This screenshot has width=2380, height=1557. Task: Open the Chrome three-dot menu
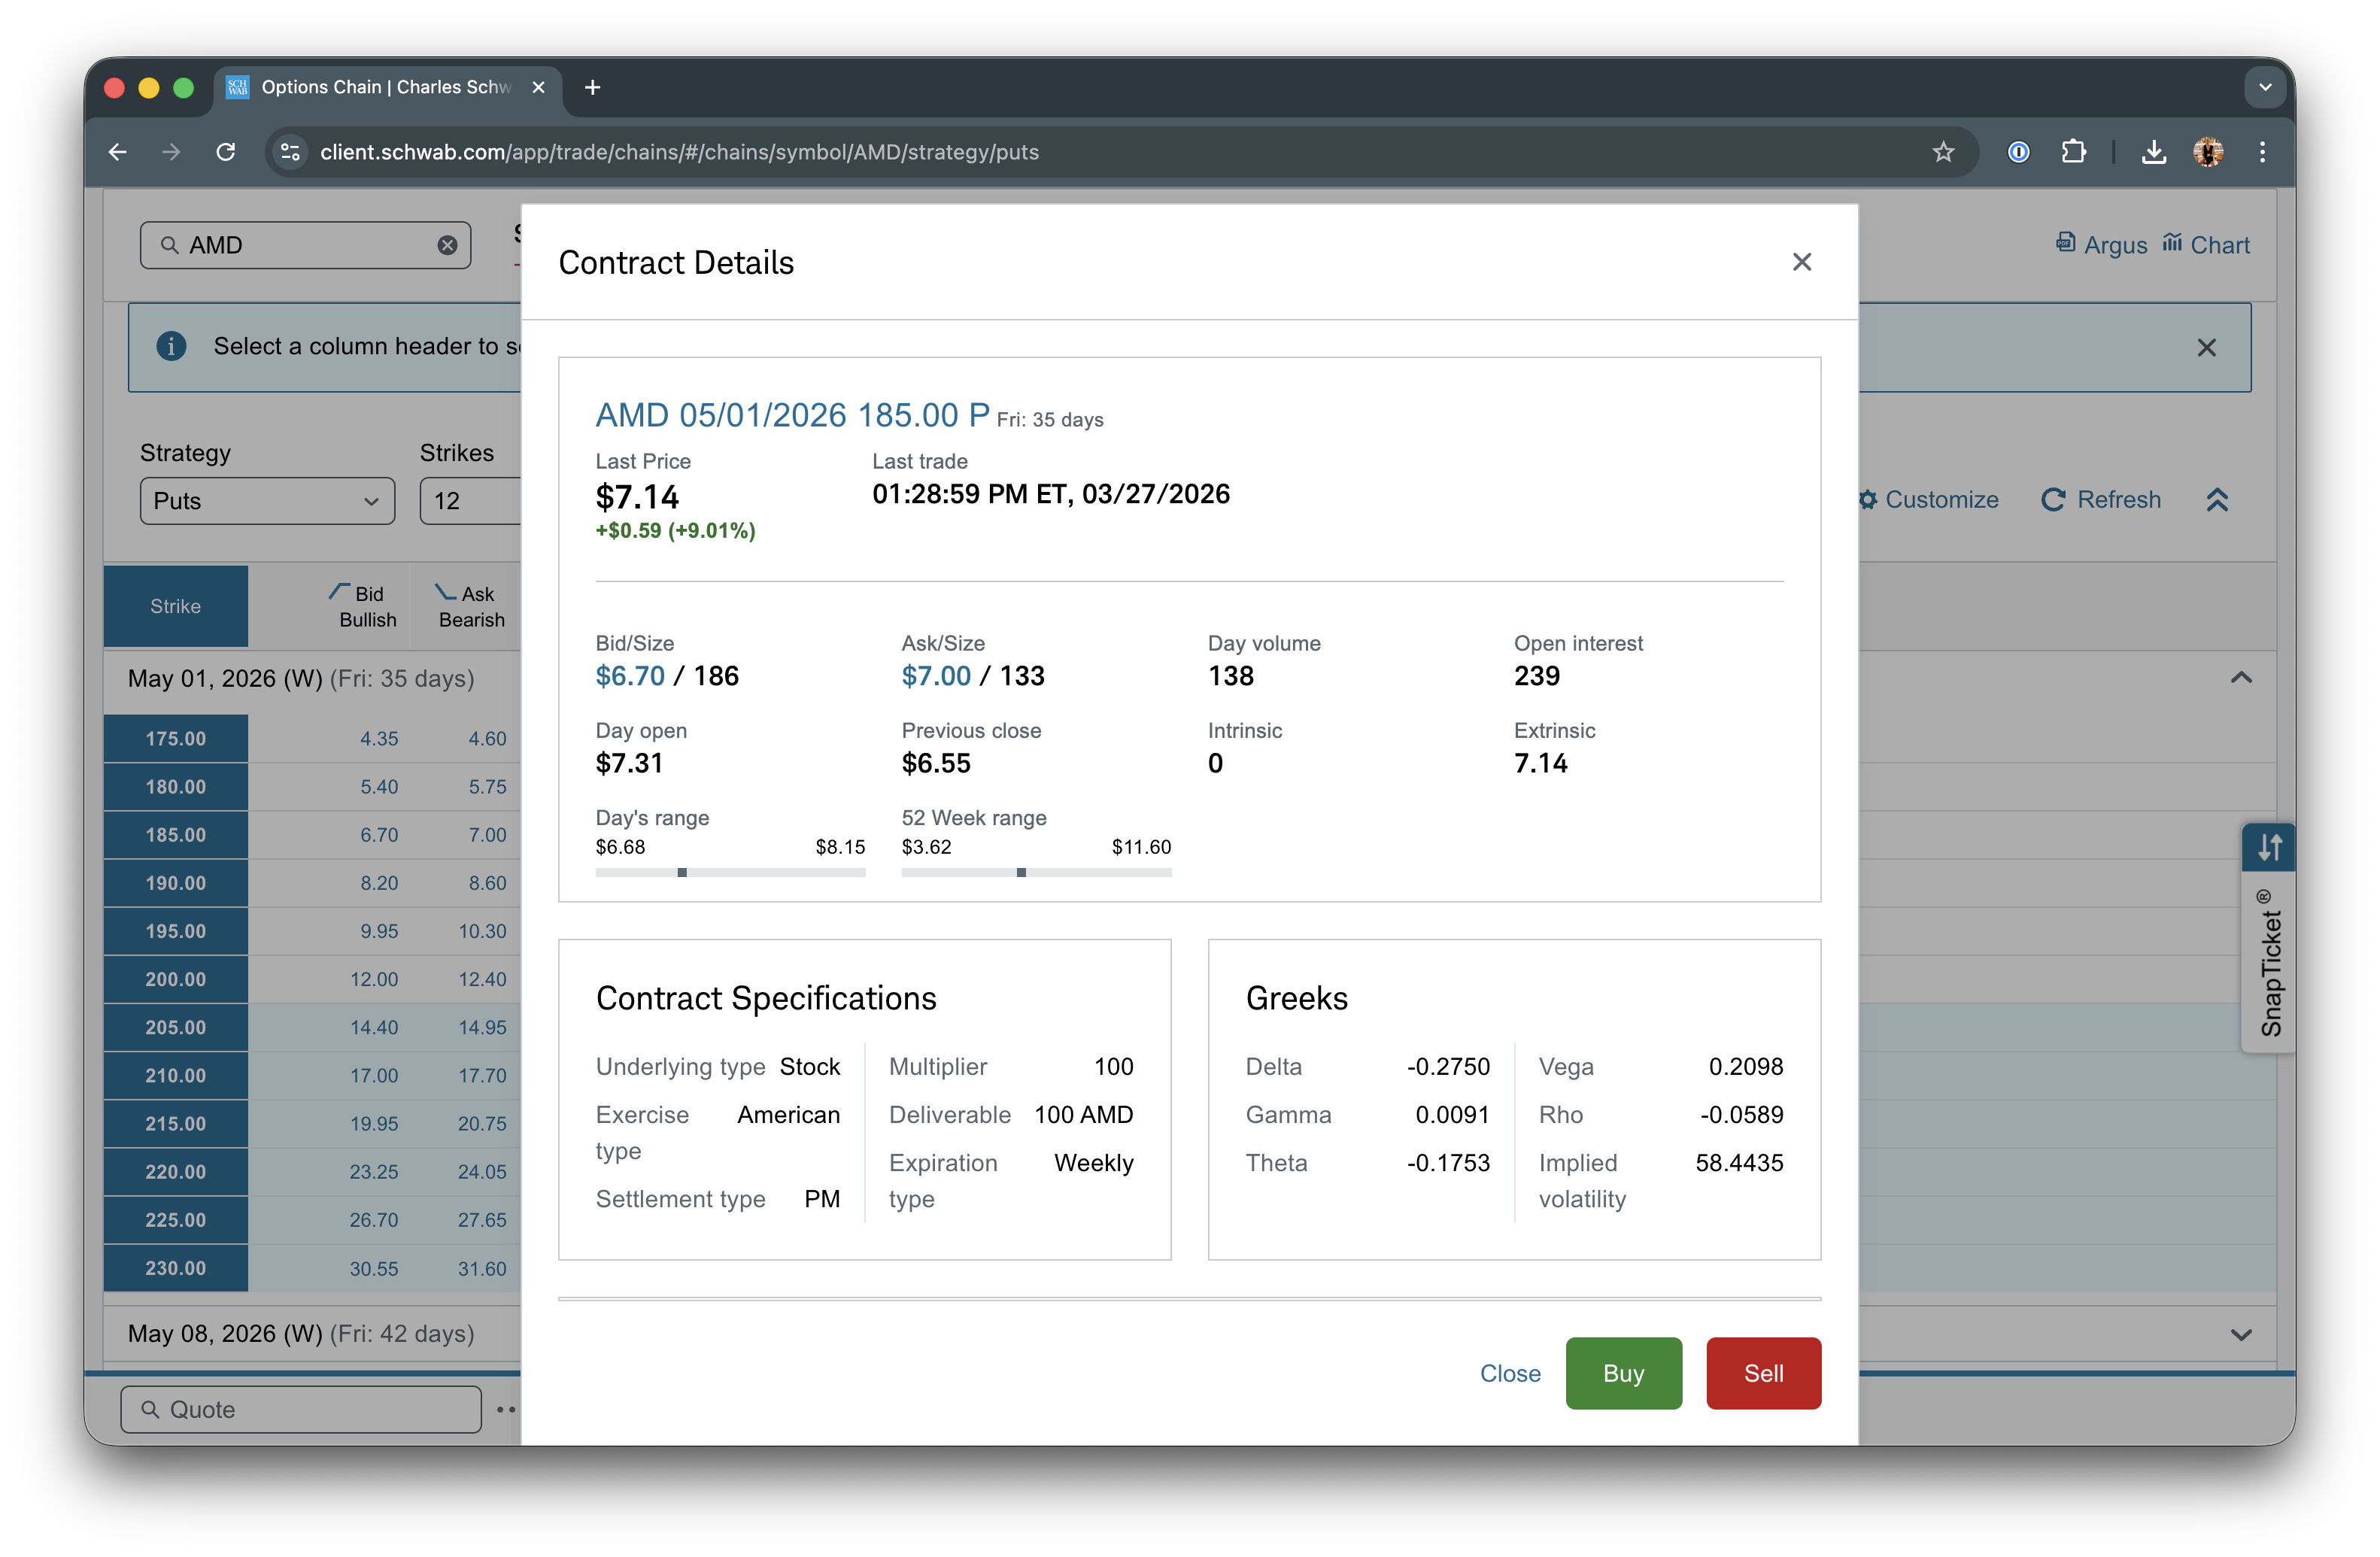click(2262, 152)
